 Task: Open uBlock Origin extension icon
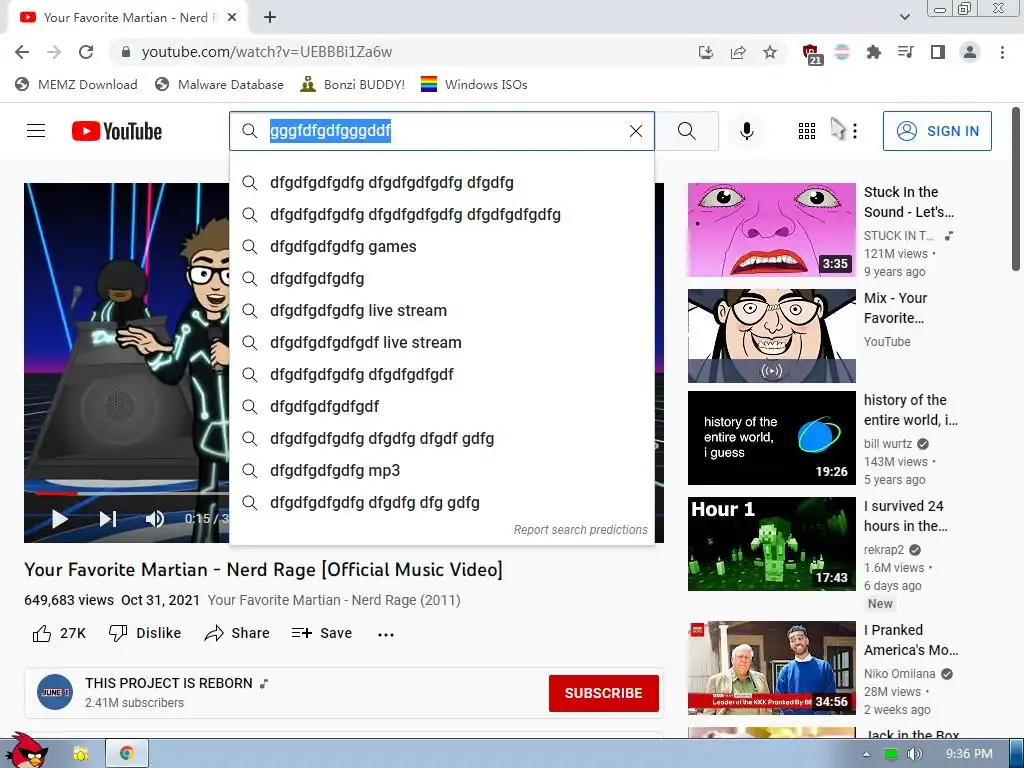pyautogui.click(x=811, y=54)
